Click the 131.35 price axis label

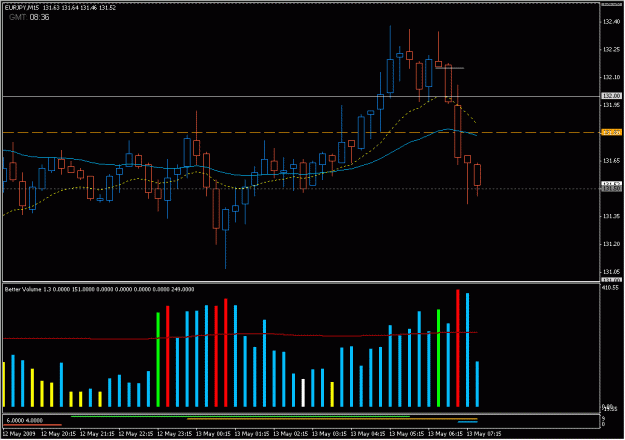click(x=612, y=216)
